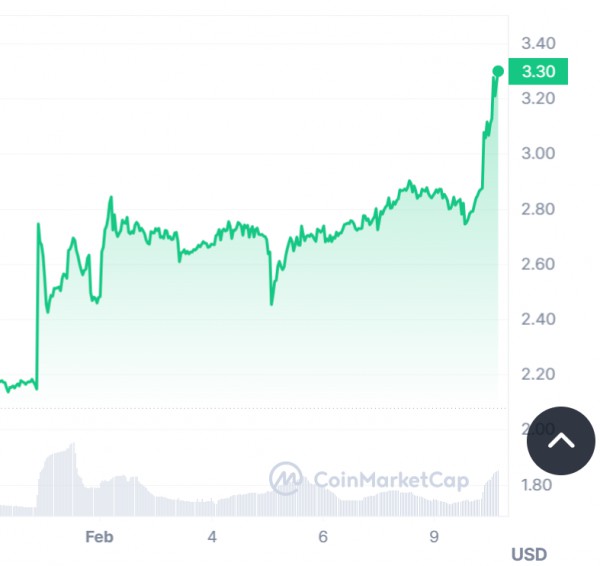
Task: Click the 2.60 price axis label
Action: [x=538, y=264]
